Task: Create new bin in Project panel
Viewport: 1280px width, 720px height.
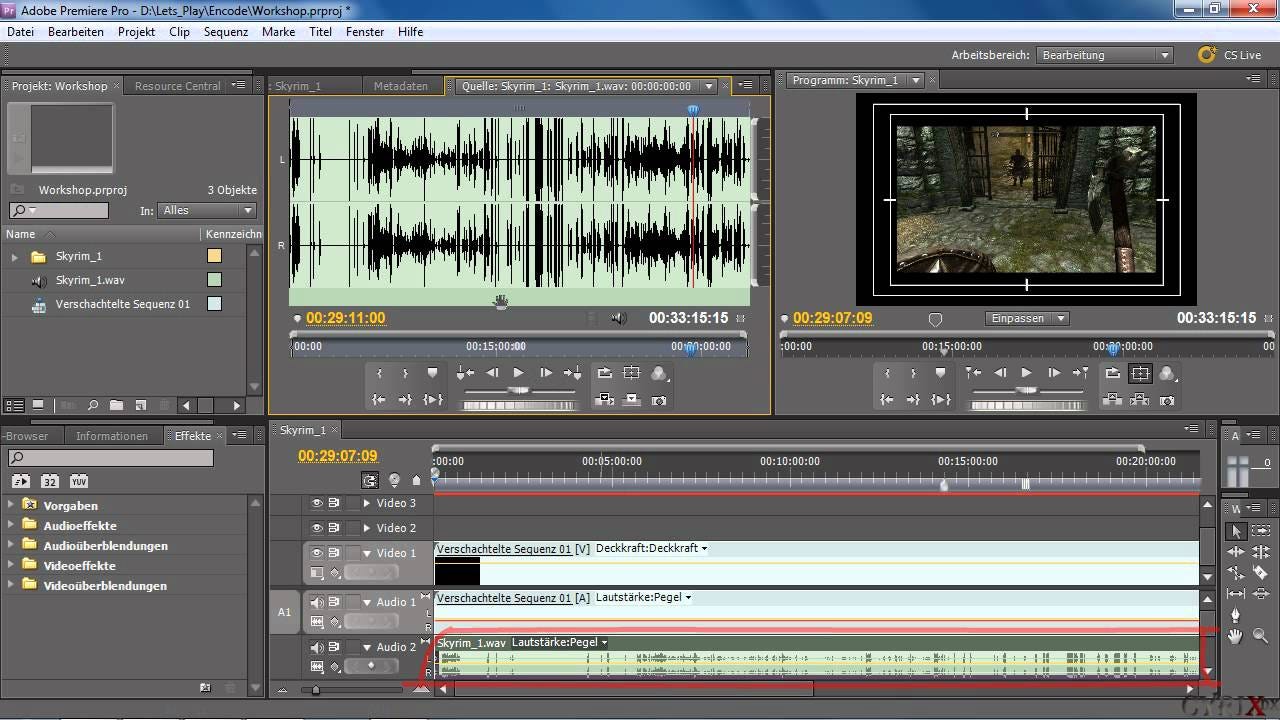Action: pyautogui.click(x=116, y=405)
